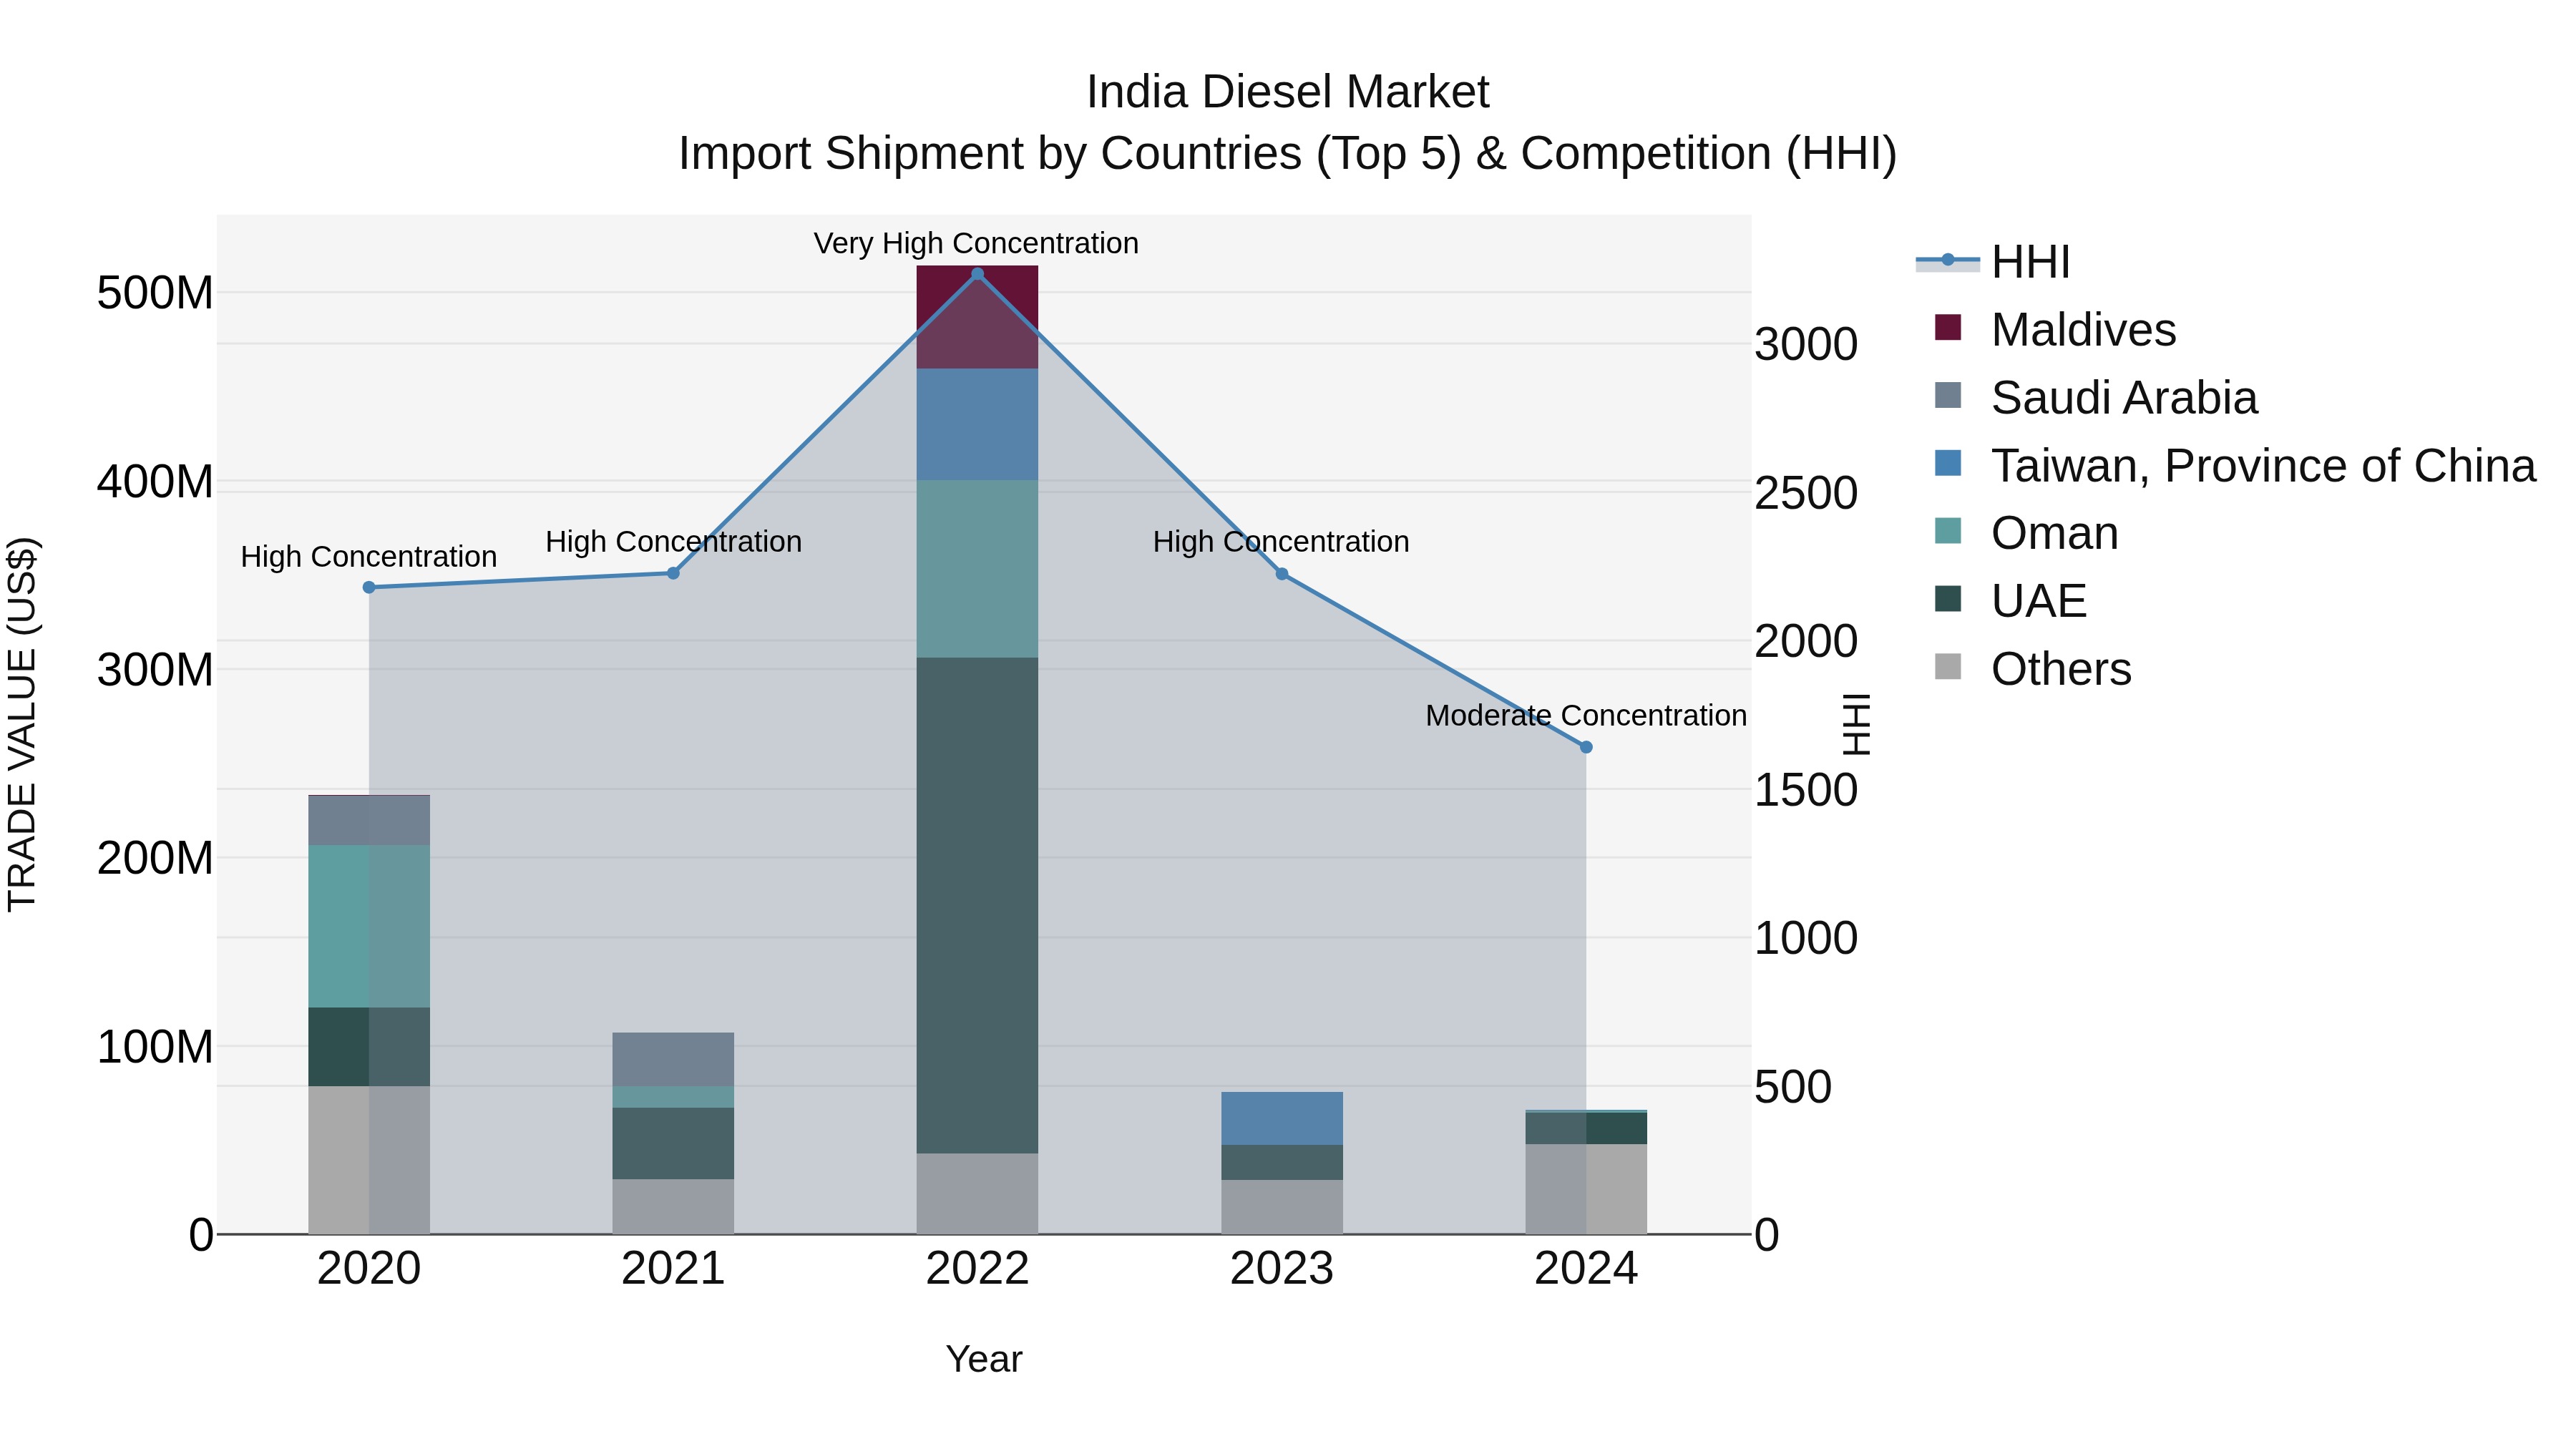Click the 2024 x-axis tick label
The width and height of the screenshot is (2576, 1449).
coord(1586,1269)
